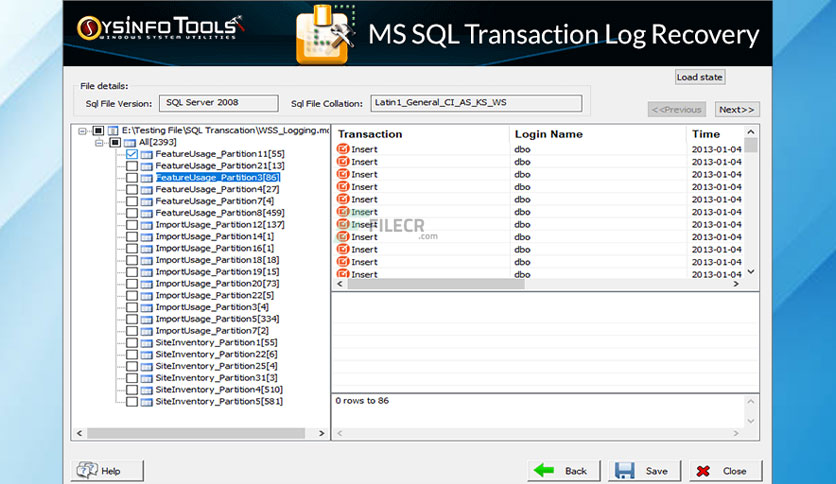The height and width of the screenshot is (484, 836).
Task: Click left arrow of tree panel scrollbar
Action: [x=79, y=433]
